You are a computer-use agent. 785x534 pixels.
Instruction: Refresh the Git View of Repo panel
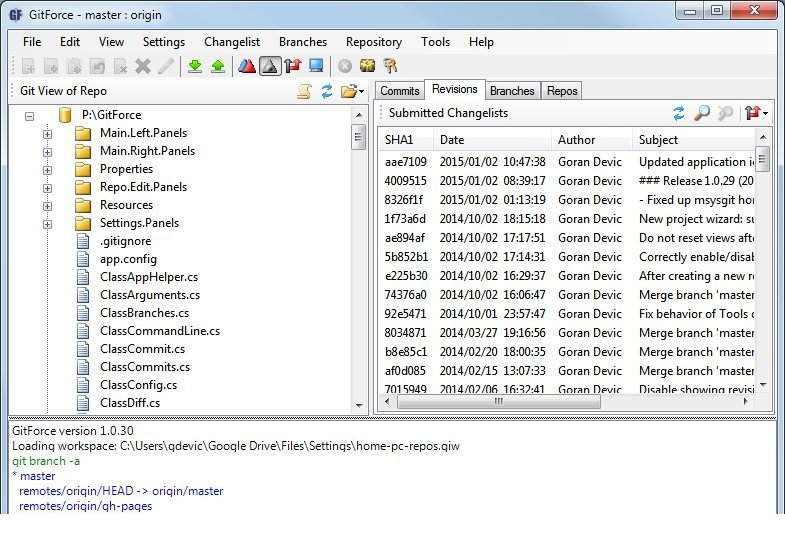326,91
